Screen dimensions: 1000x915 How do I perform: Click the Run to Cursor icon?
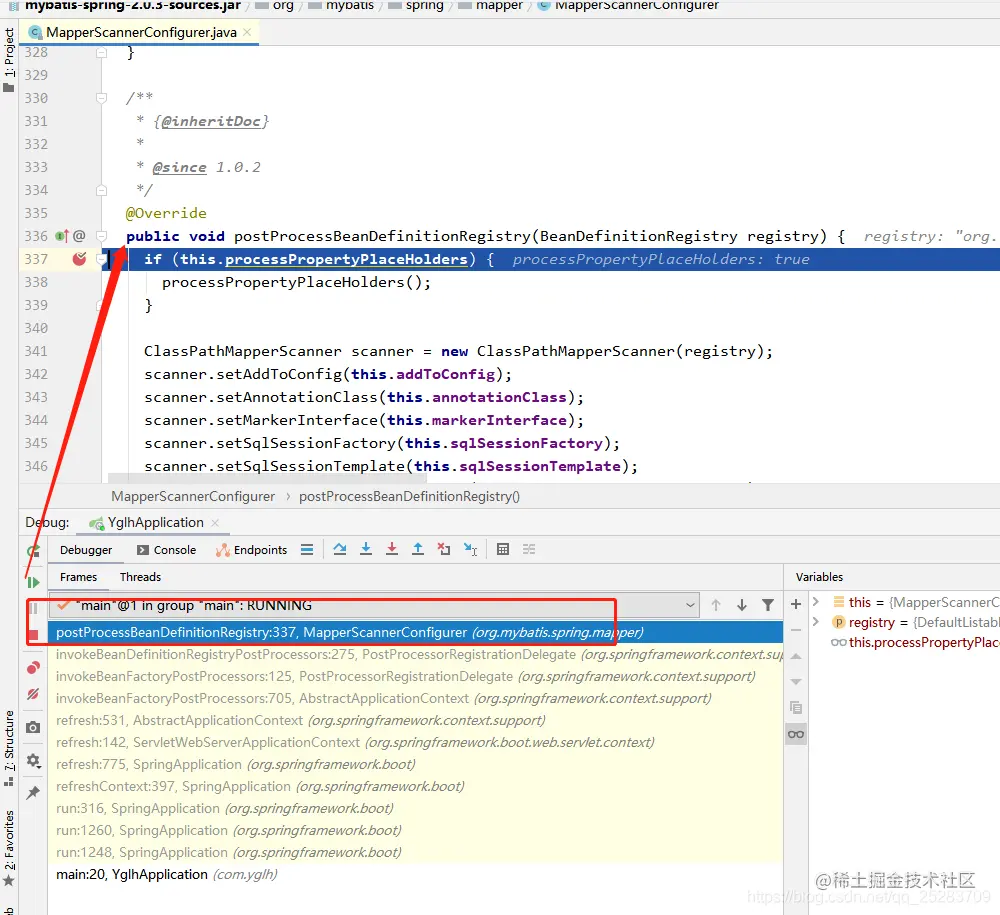470,549
